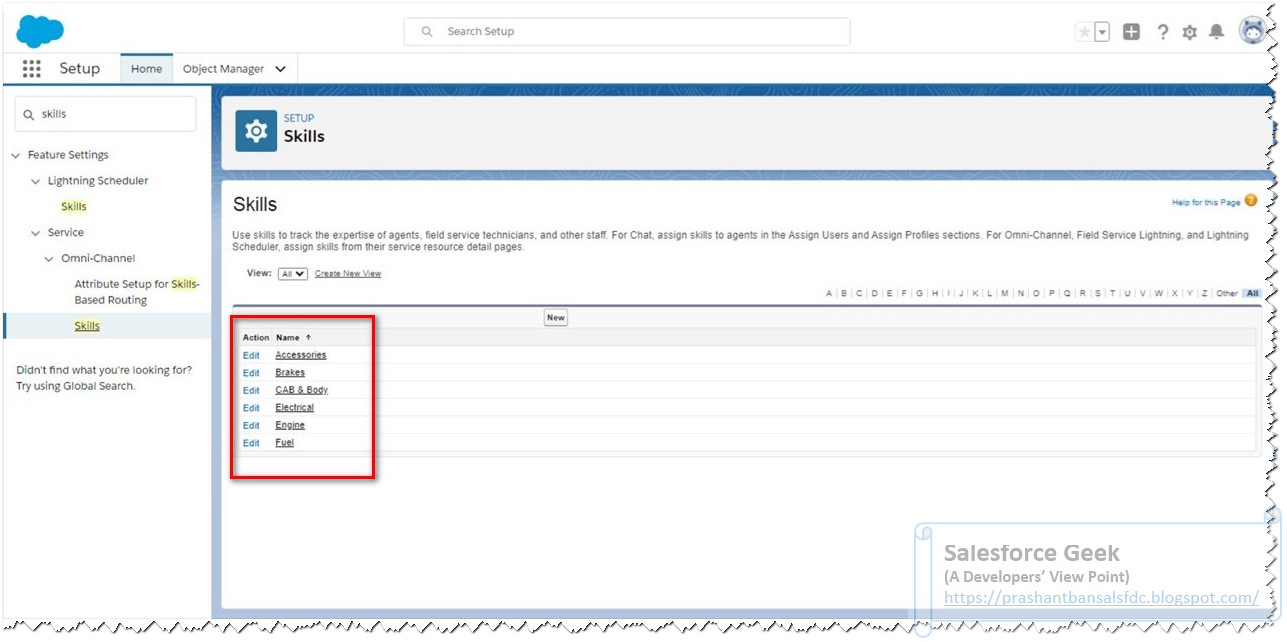Screen dimensions: 1287x642
Task: Open the Fuel skill record
Action: pyautogui.click(x=285, y=443)
